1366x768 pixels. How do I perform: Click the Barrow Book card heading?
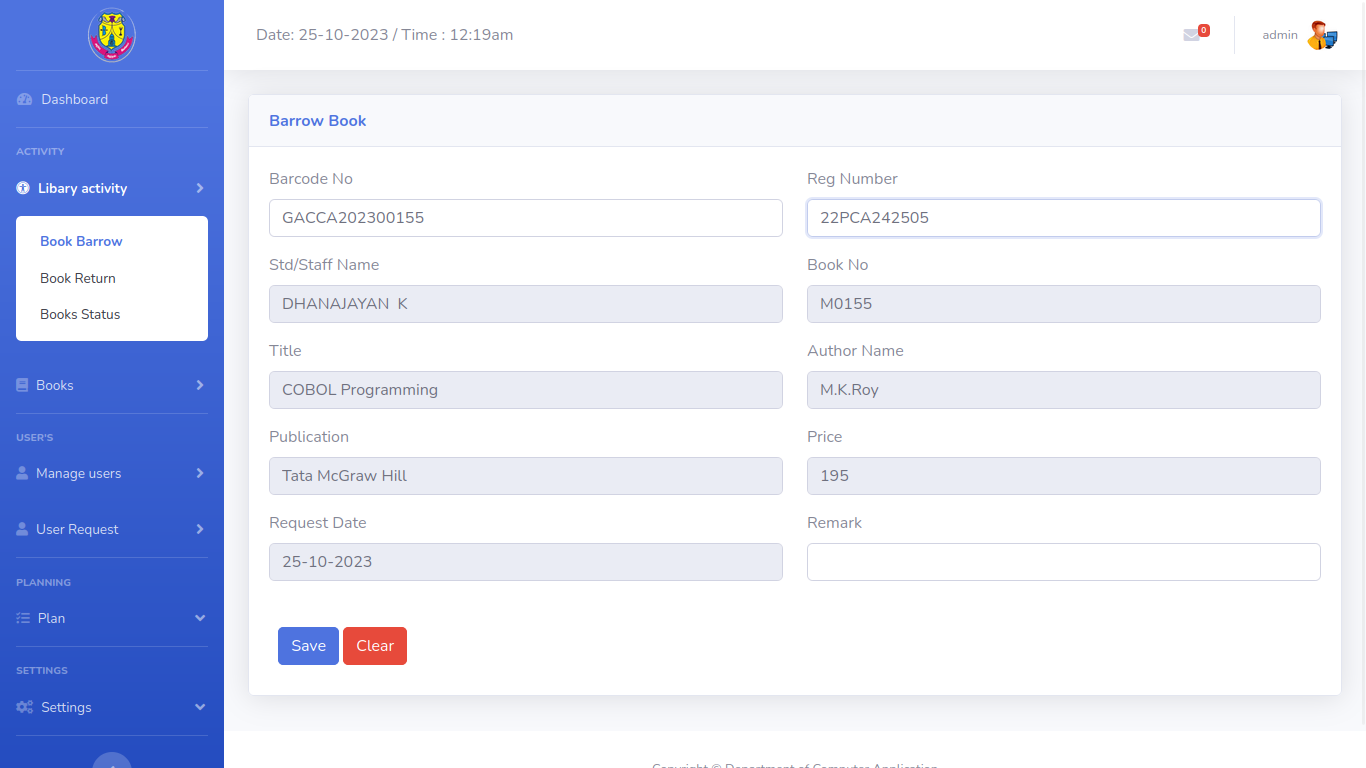click(x=318, y=121)
